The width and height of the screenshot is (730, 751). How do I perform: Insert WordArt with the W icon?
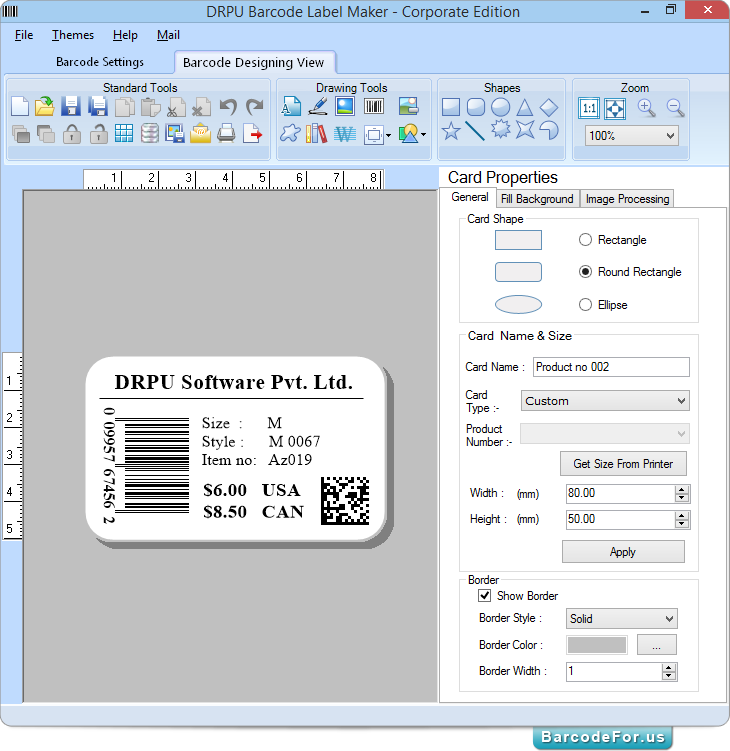click(x=345, y=135)
